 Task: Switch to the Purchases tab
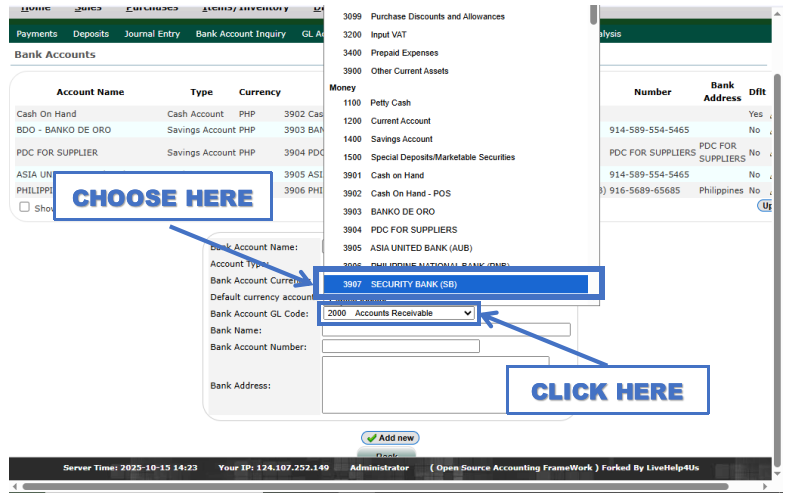coord(152,7)
